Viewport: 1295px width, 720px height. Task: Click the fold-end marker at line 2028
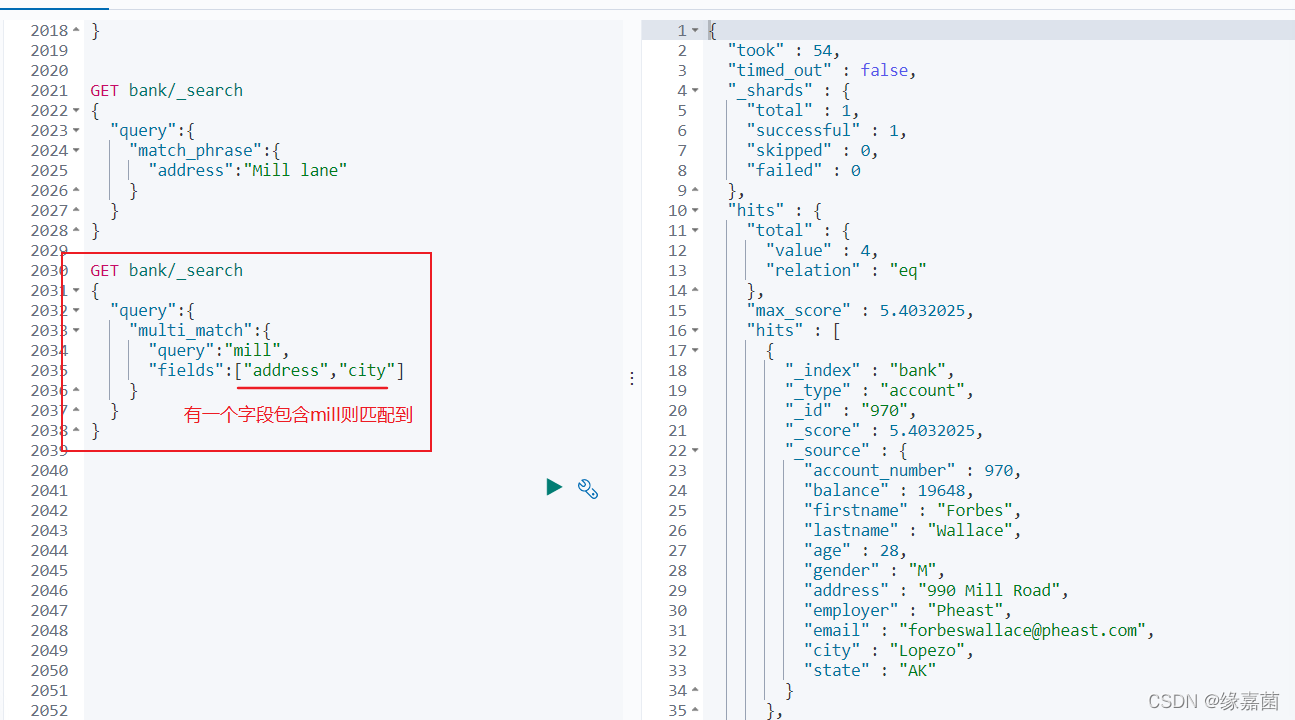77,230
